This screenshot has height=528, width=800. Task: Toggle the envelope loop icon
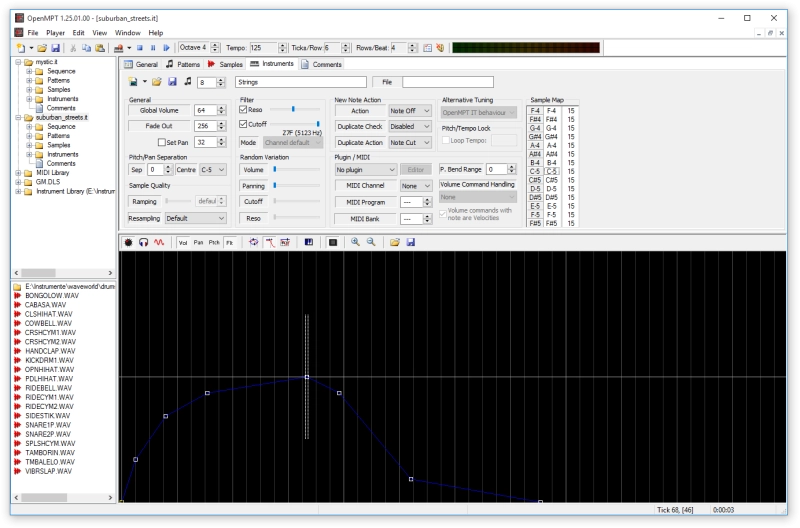pos(254,242)
